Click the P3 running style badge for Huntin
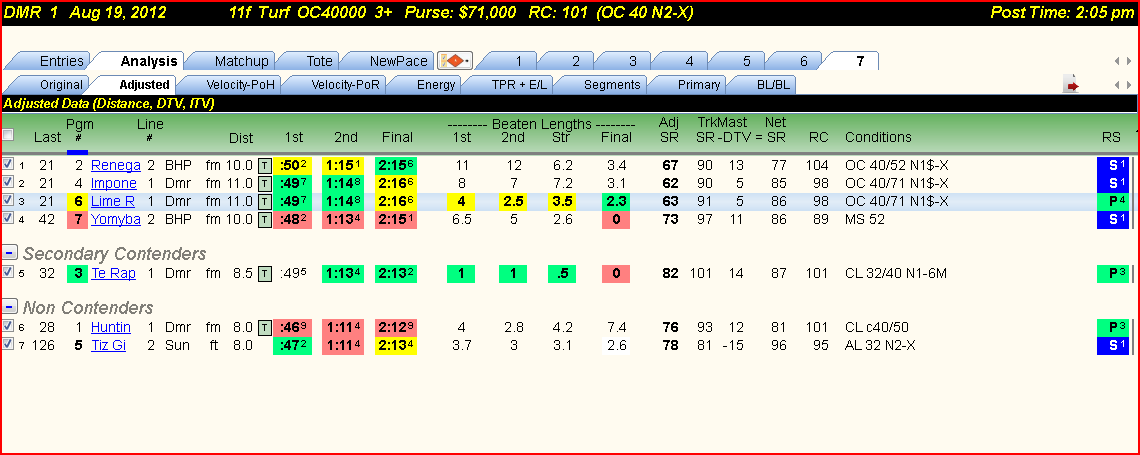This screenshot has height=455, width=1140. pyautogui.click(x=1115, y=329)
